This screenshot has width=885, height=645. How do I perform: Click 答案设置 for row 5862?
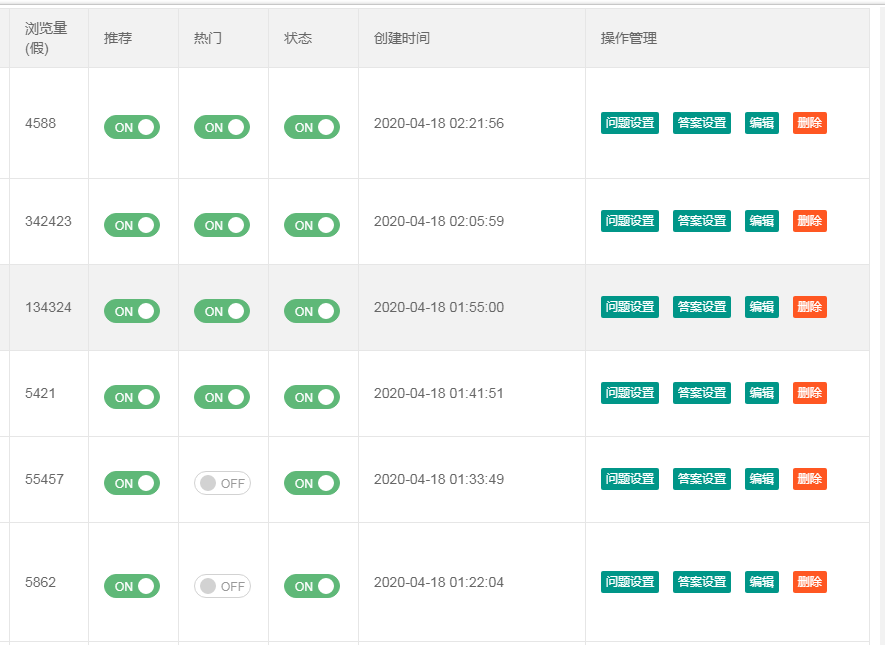(x=702, y=582)
